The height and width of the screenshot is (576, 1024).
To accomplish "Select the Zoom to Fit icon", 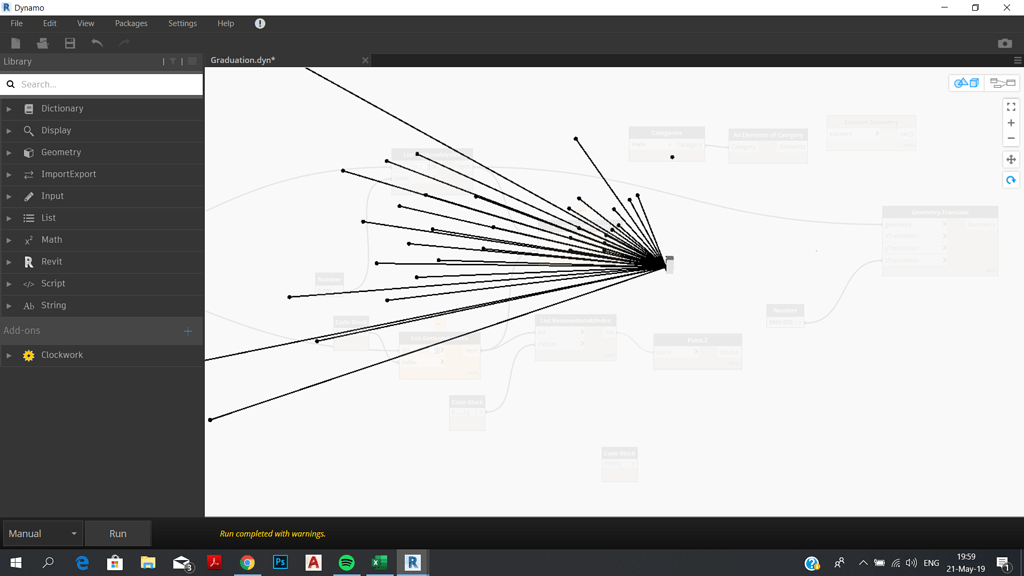I will (x=1011, y=107).
